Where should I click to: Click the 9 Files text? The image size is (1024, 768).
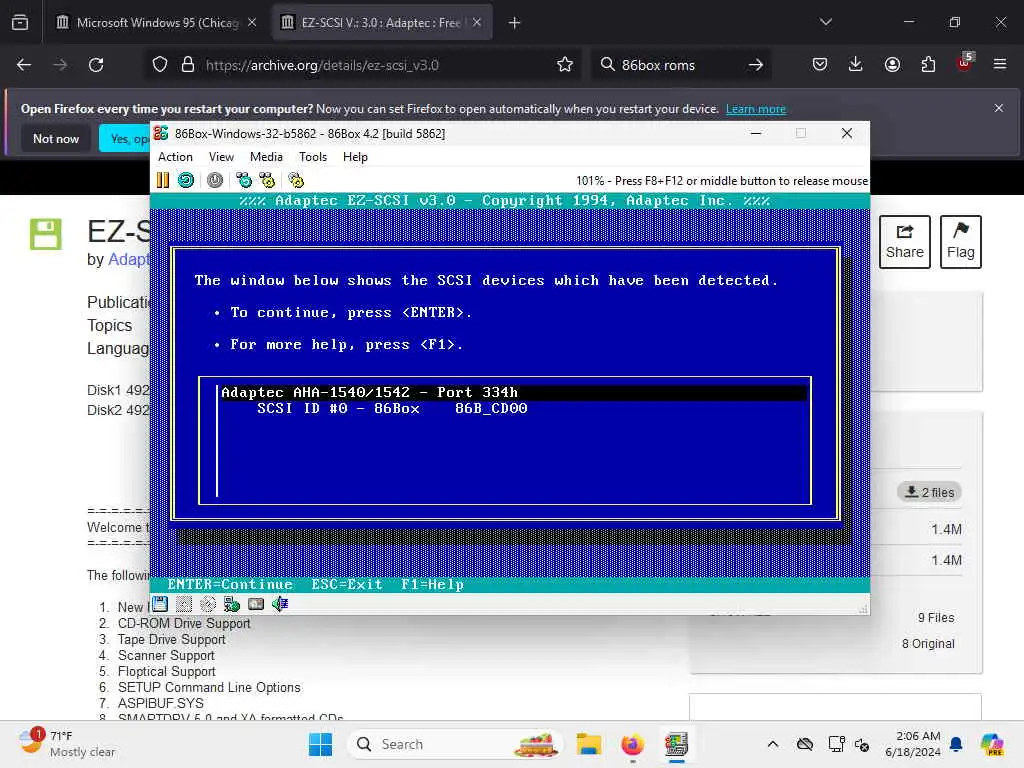point(936,618)
